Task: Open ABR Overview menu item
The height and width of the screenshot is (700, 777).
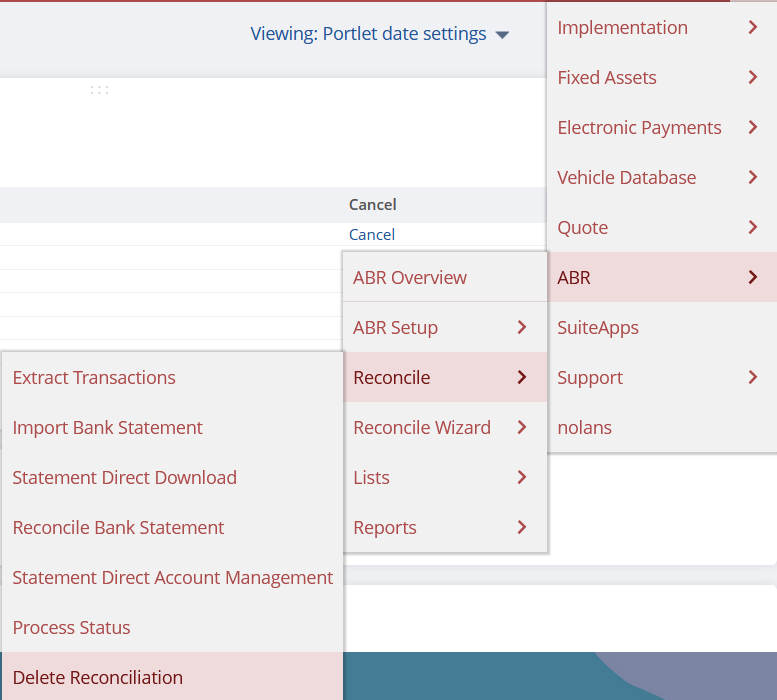Action: click(410, 277)
